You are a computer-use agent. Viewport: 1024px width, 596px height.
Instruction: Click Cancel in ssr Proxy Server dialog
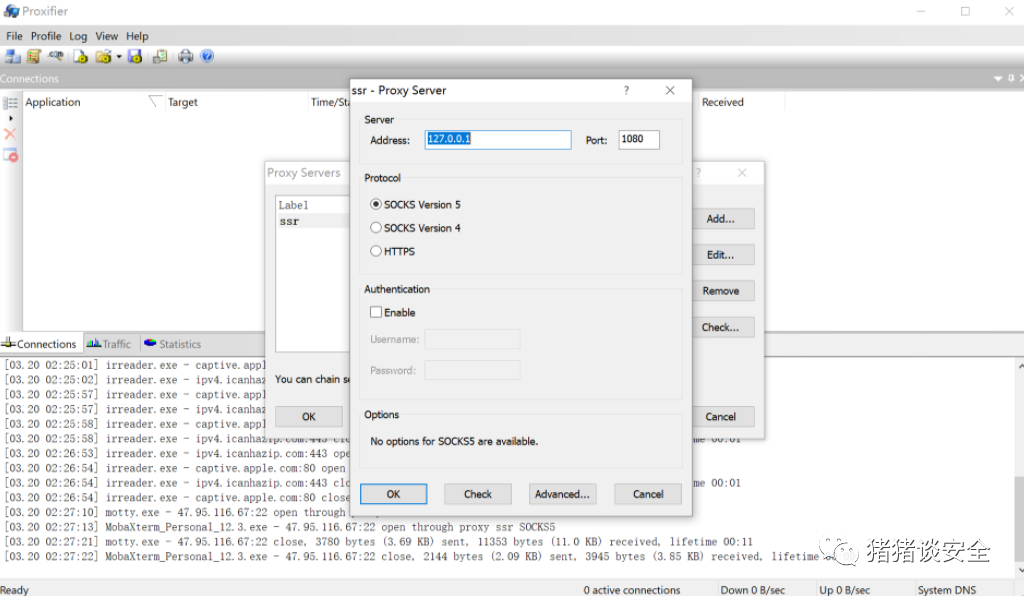click(x=648, y=494)
